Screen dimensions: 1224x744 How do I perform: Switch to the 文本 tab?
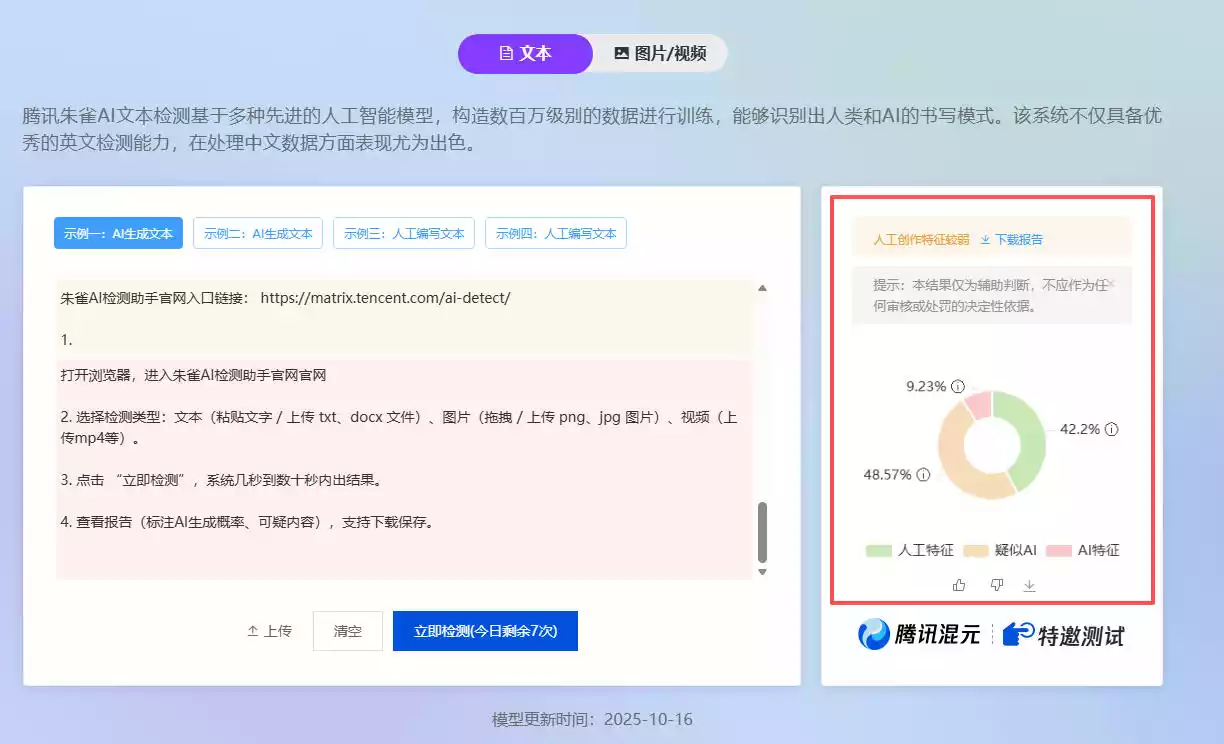[525, 53]
